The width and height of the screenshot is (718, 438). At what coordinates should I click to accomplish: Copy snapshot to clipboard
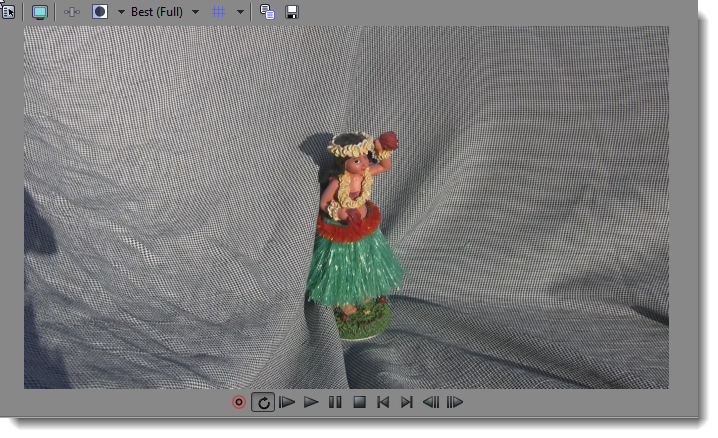point(267,12)
